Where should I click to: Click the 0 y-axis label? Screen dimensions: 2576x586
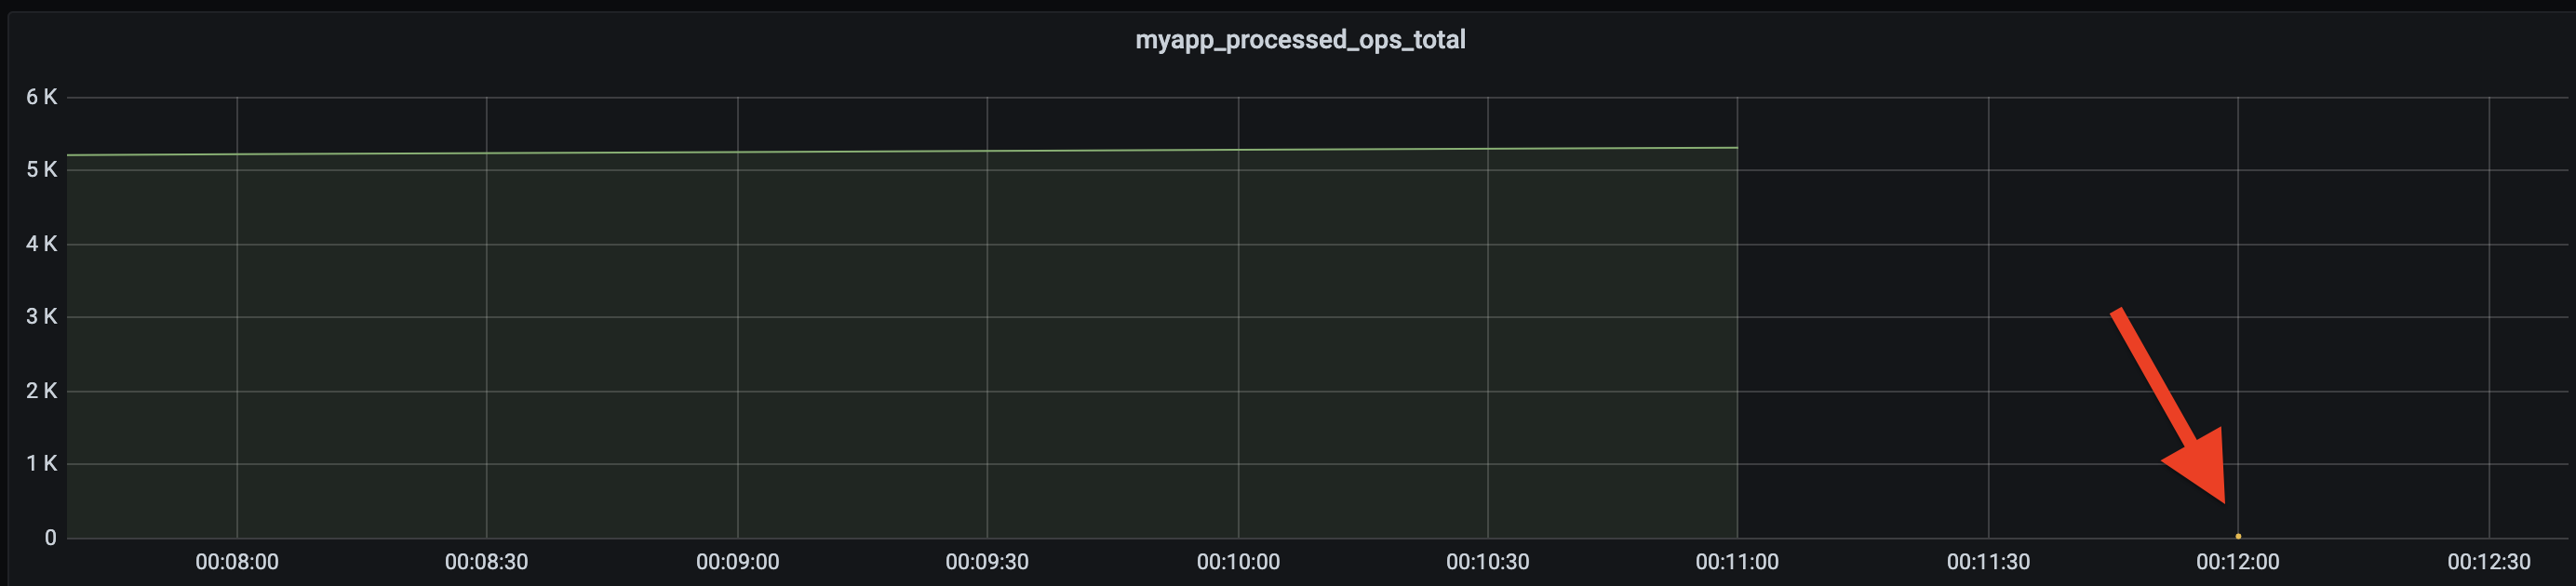pyautogui.click(x=50, y=538)
